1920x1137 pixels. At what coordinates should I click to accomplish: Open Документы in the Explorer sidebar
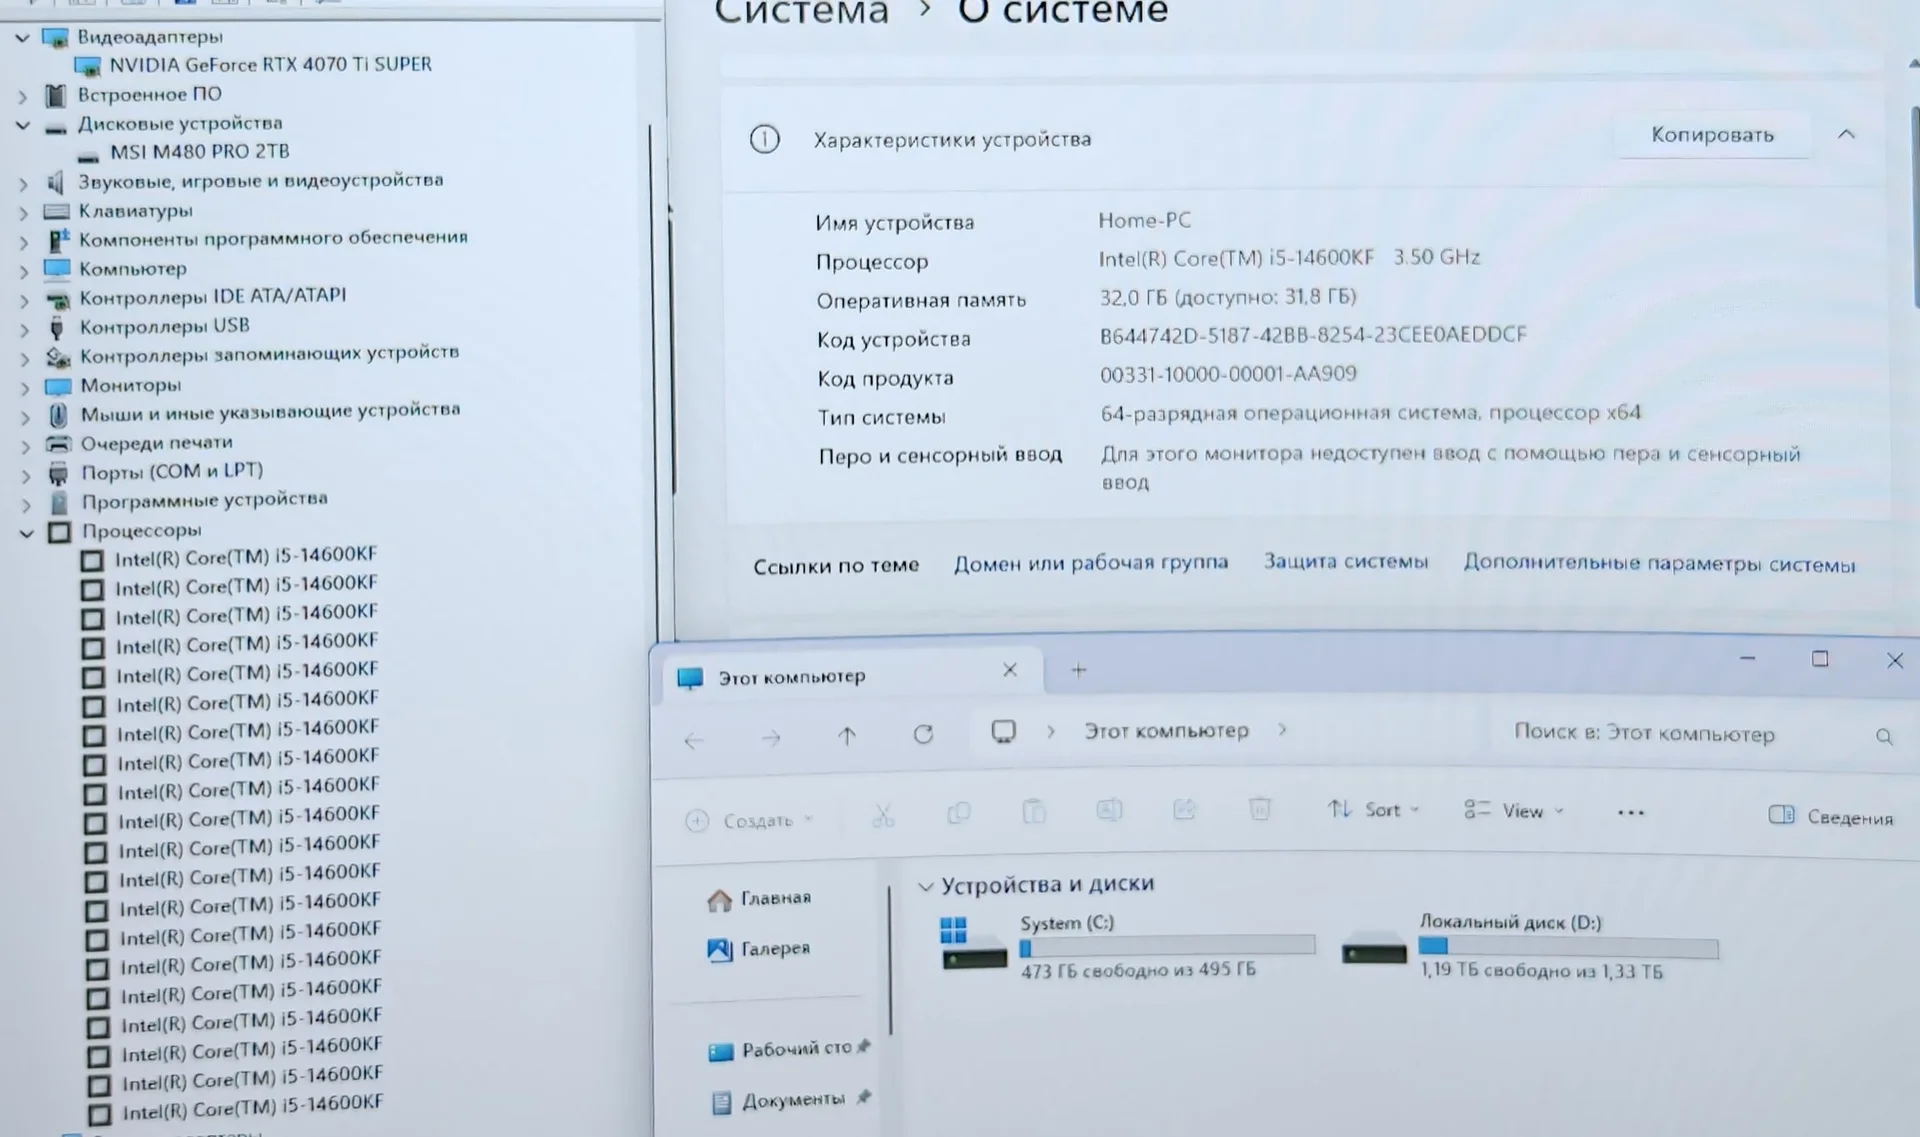(x=790, y=1101)
